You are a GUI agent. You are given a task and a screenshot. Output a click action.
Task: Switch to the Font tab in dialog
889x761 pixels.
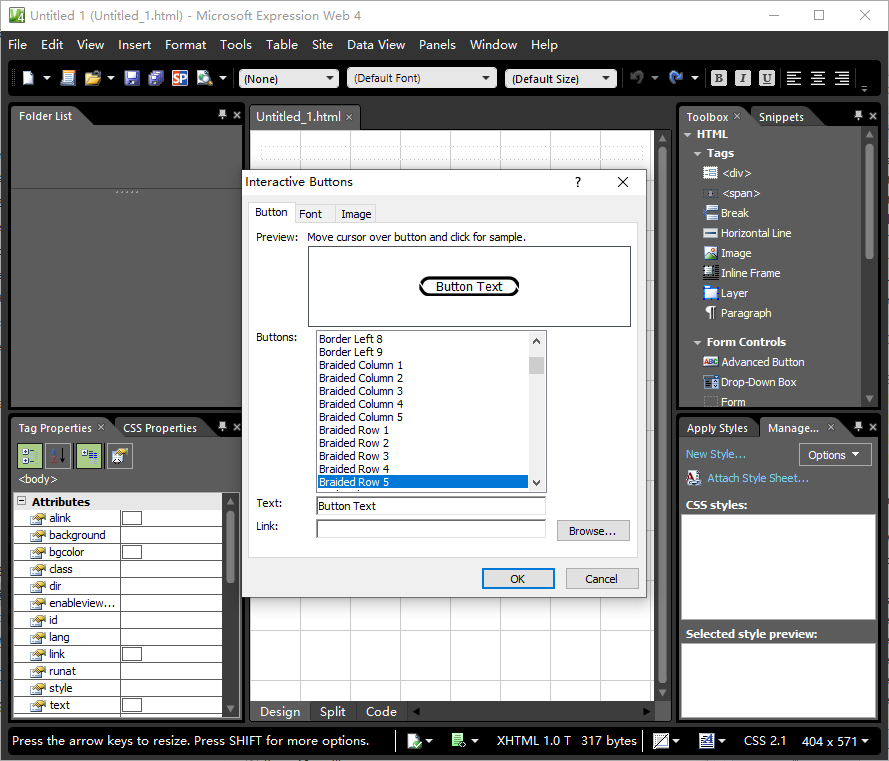[x=310, y=213]
